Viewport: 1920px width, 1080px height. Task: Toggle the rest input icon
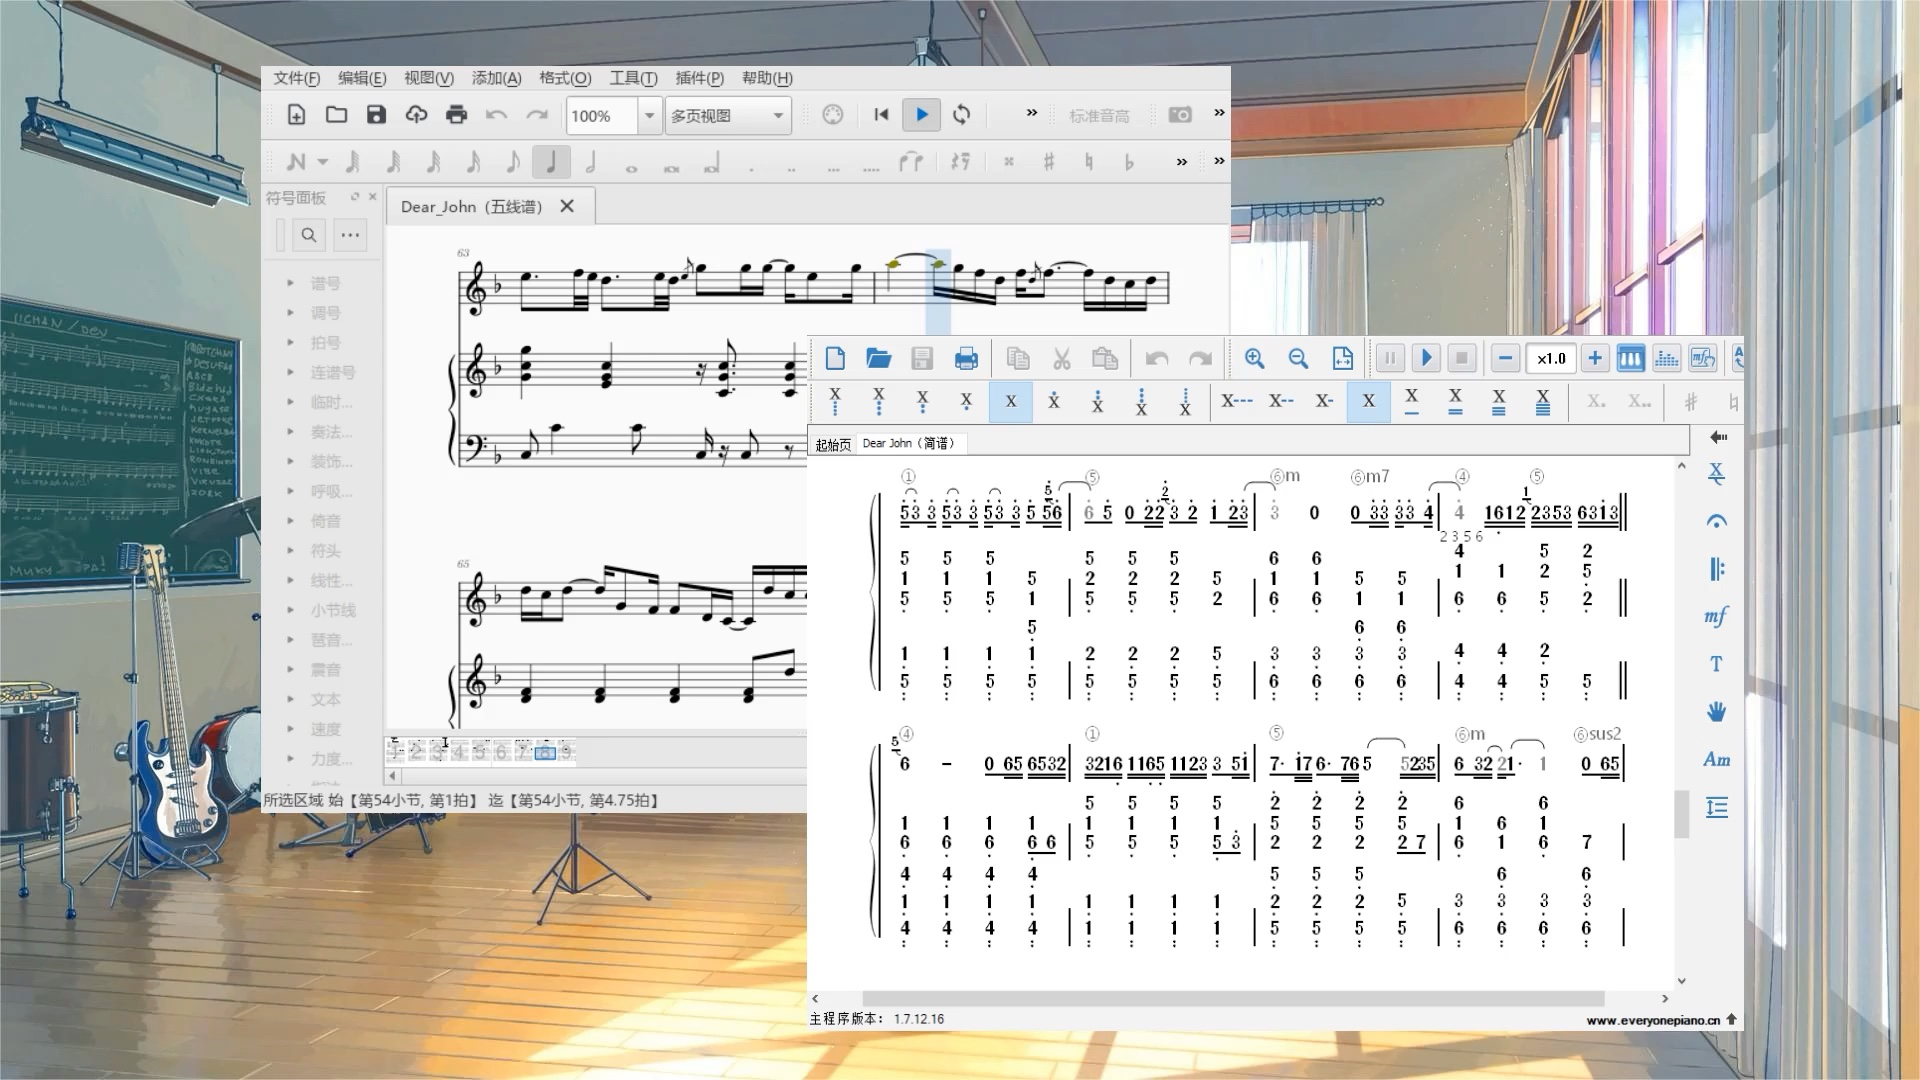pos(960,161)
